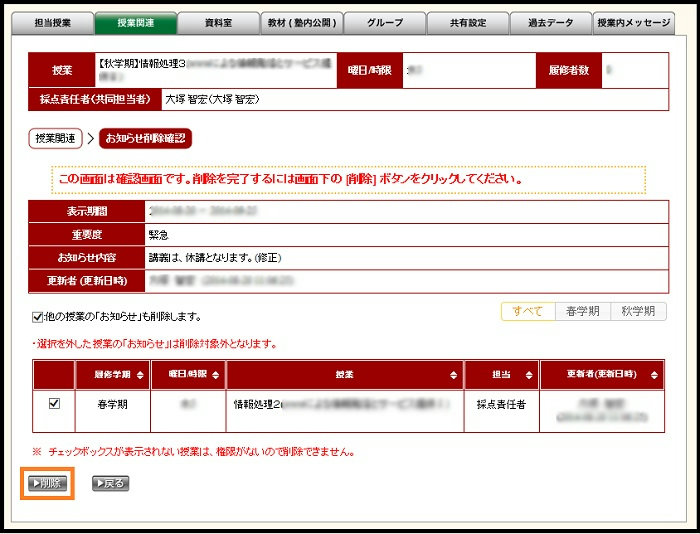Screen dimensions: 700x534
Task: Open the 教材(塾内公開) tab
Action: [302, 22]
